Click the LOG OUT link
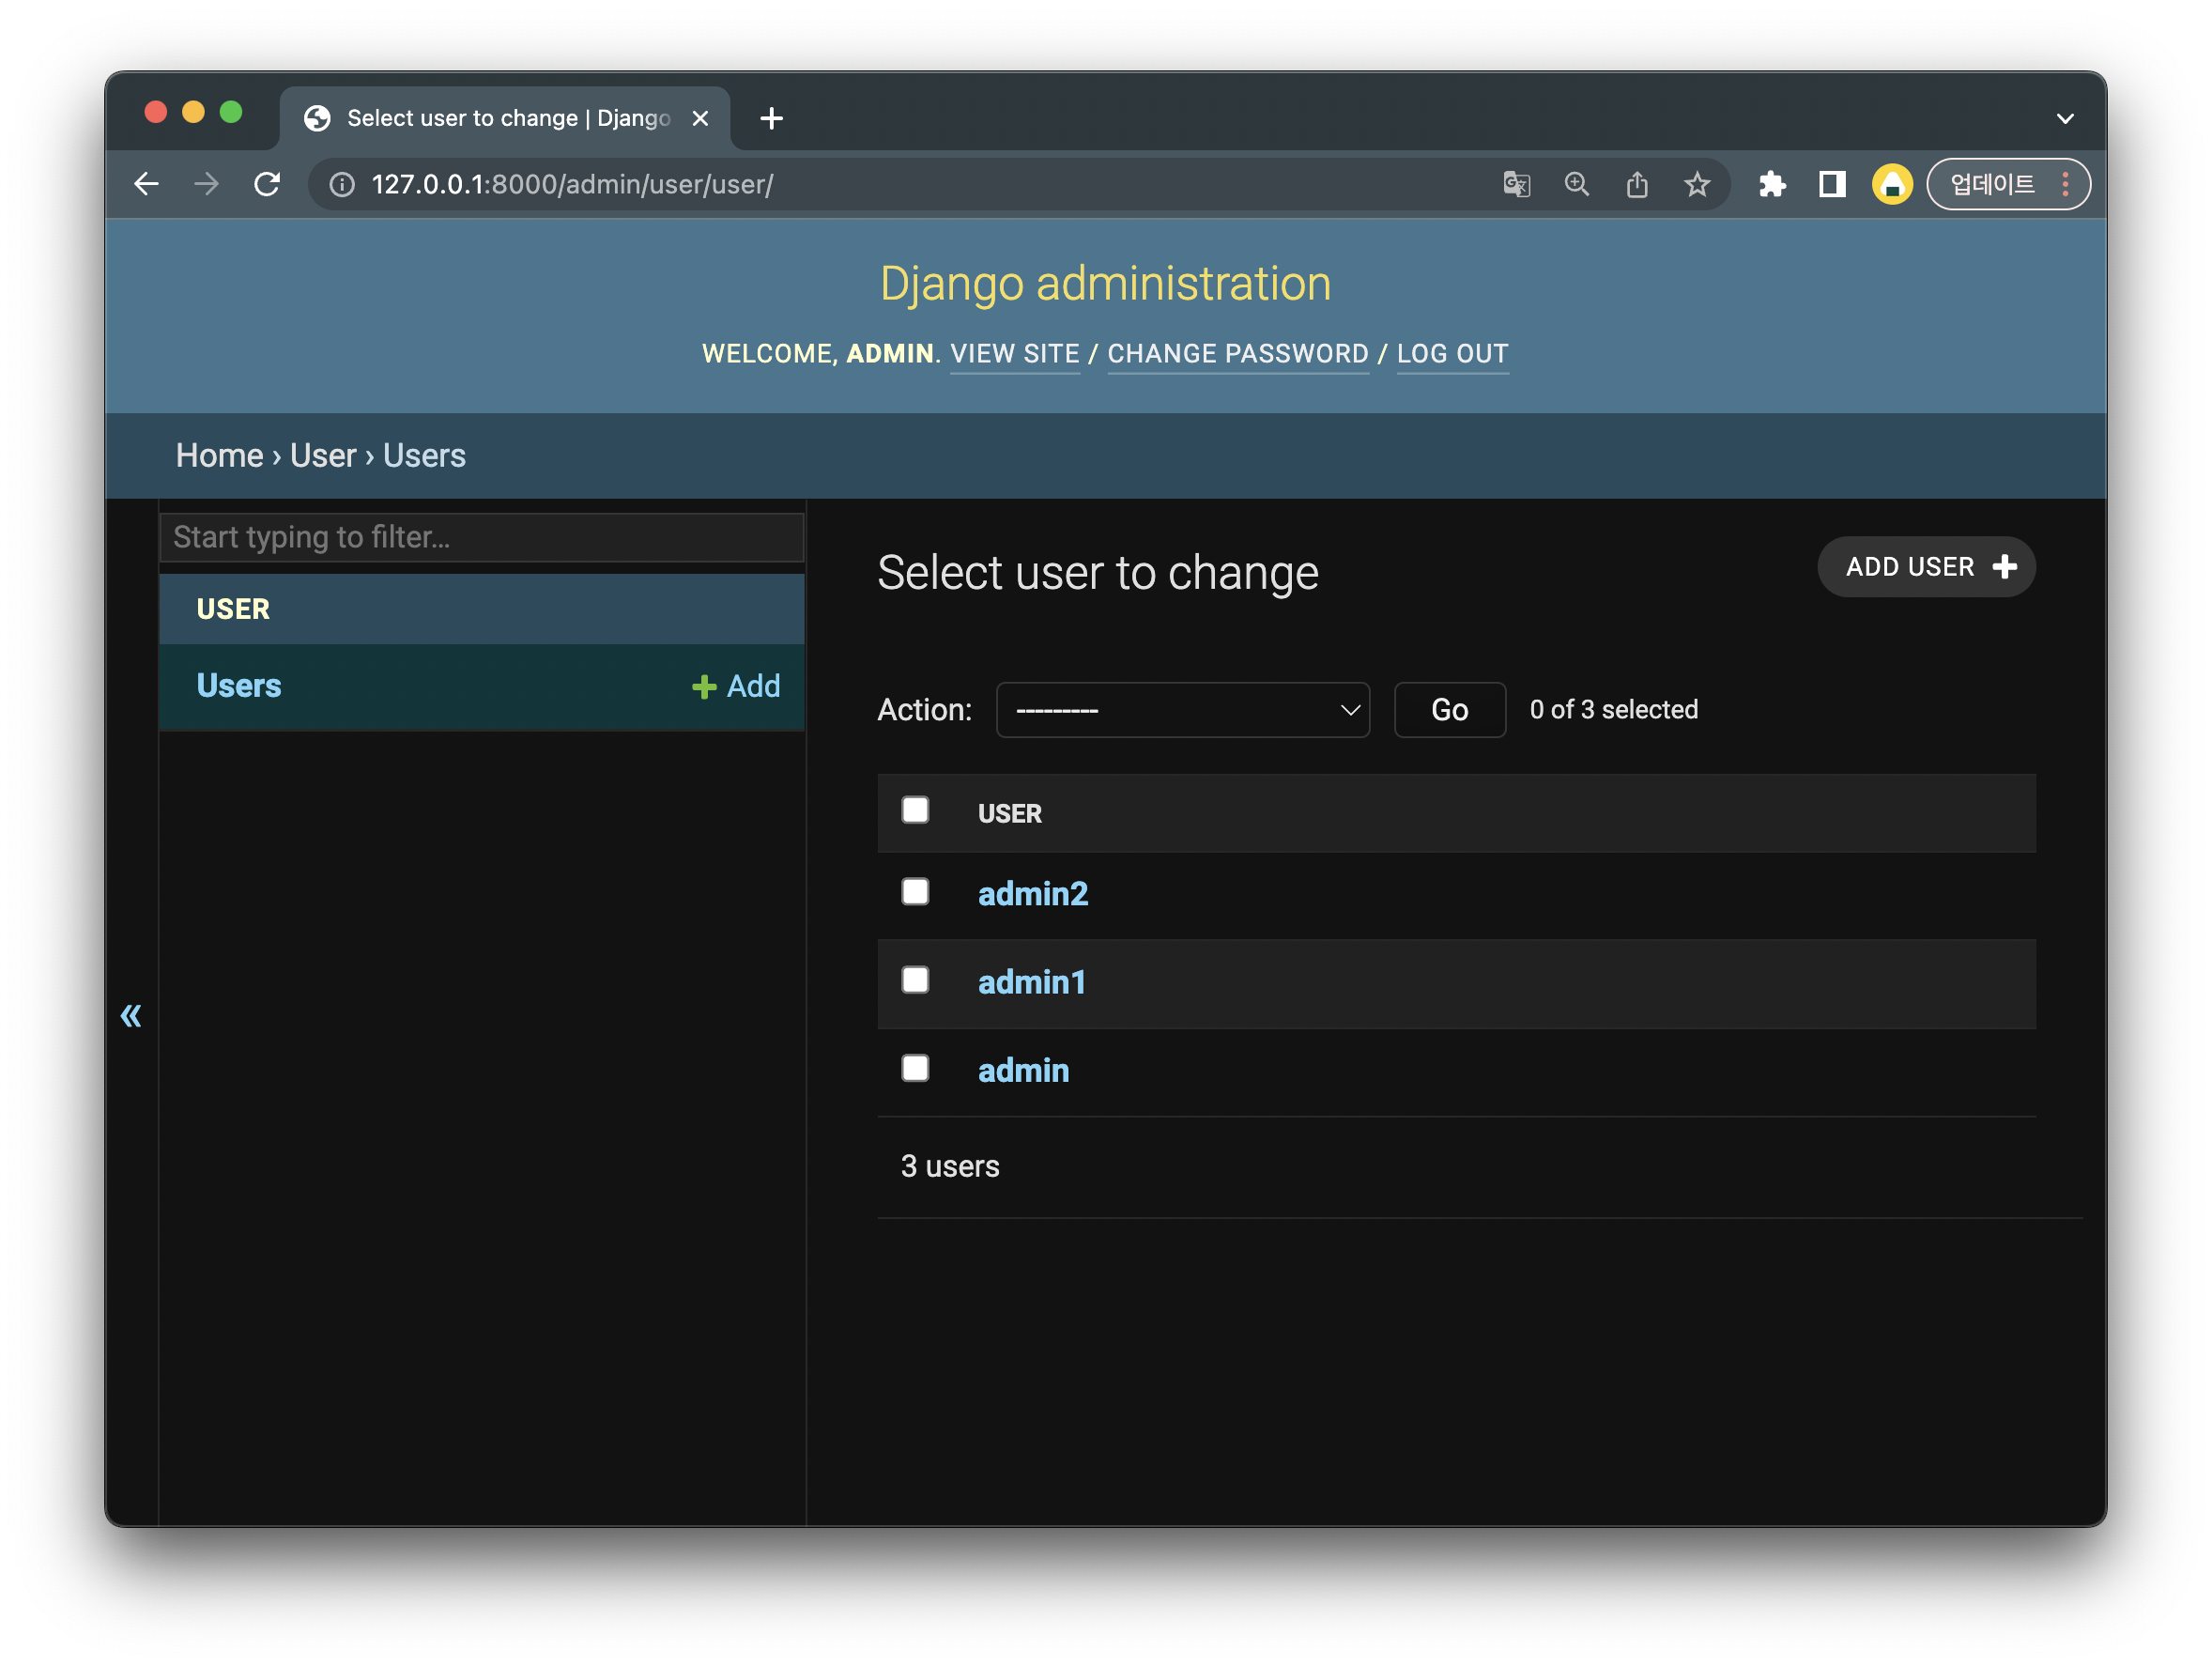The height and width of the screenshot is (1666, 2212). coord(1452,354)
